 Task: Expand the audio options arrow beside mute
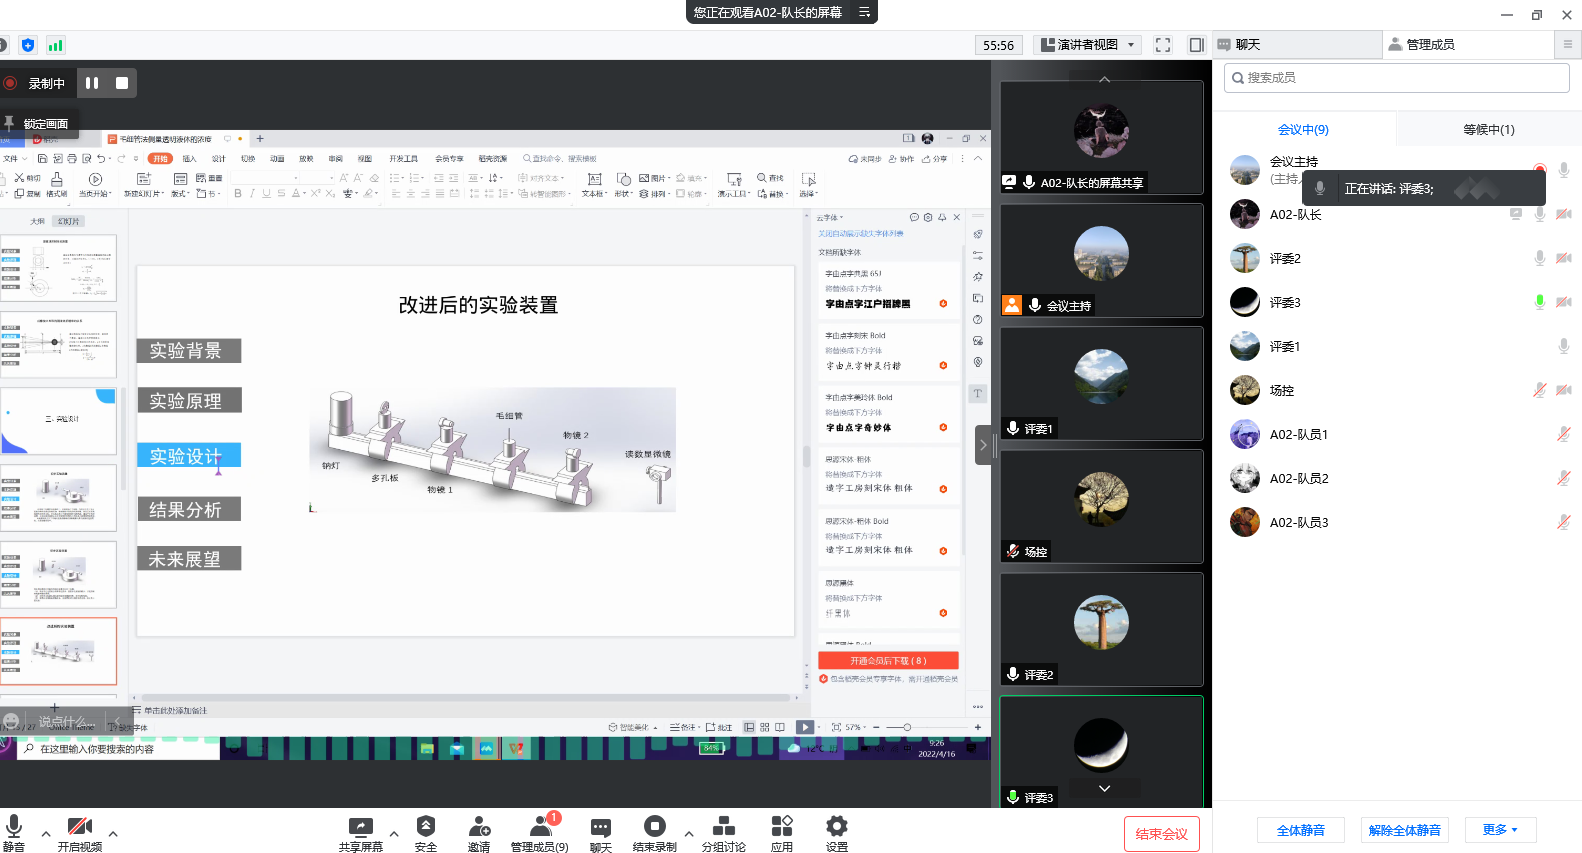[x=46, y=832]
